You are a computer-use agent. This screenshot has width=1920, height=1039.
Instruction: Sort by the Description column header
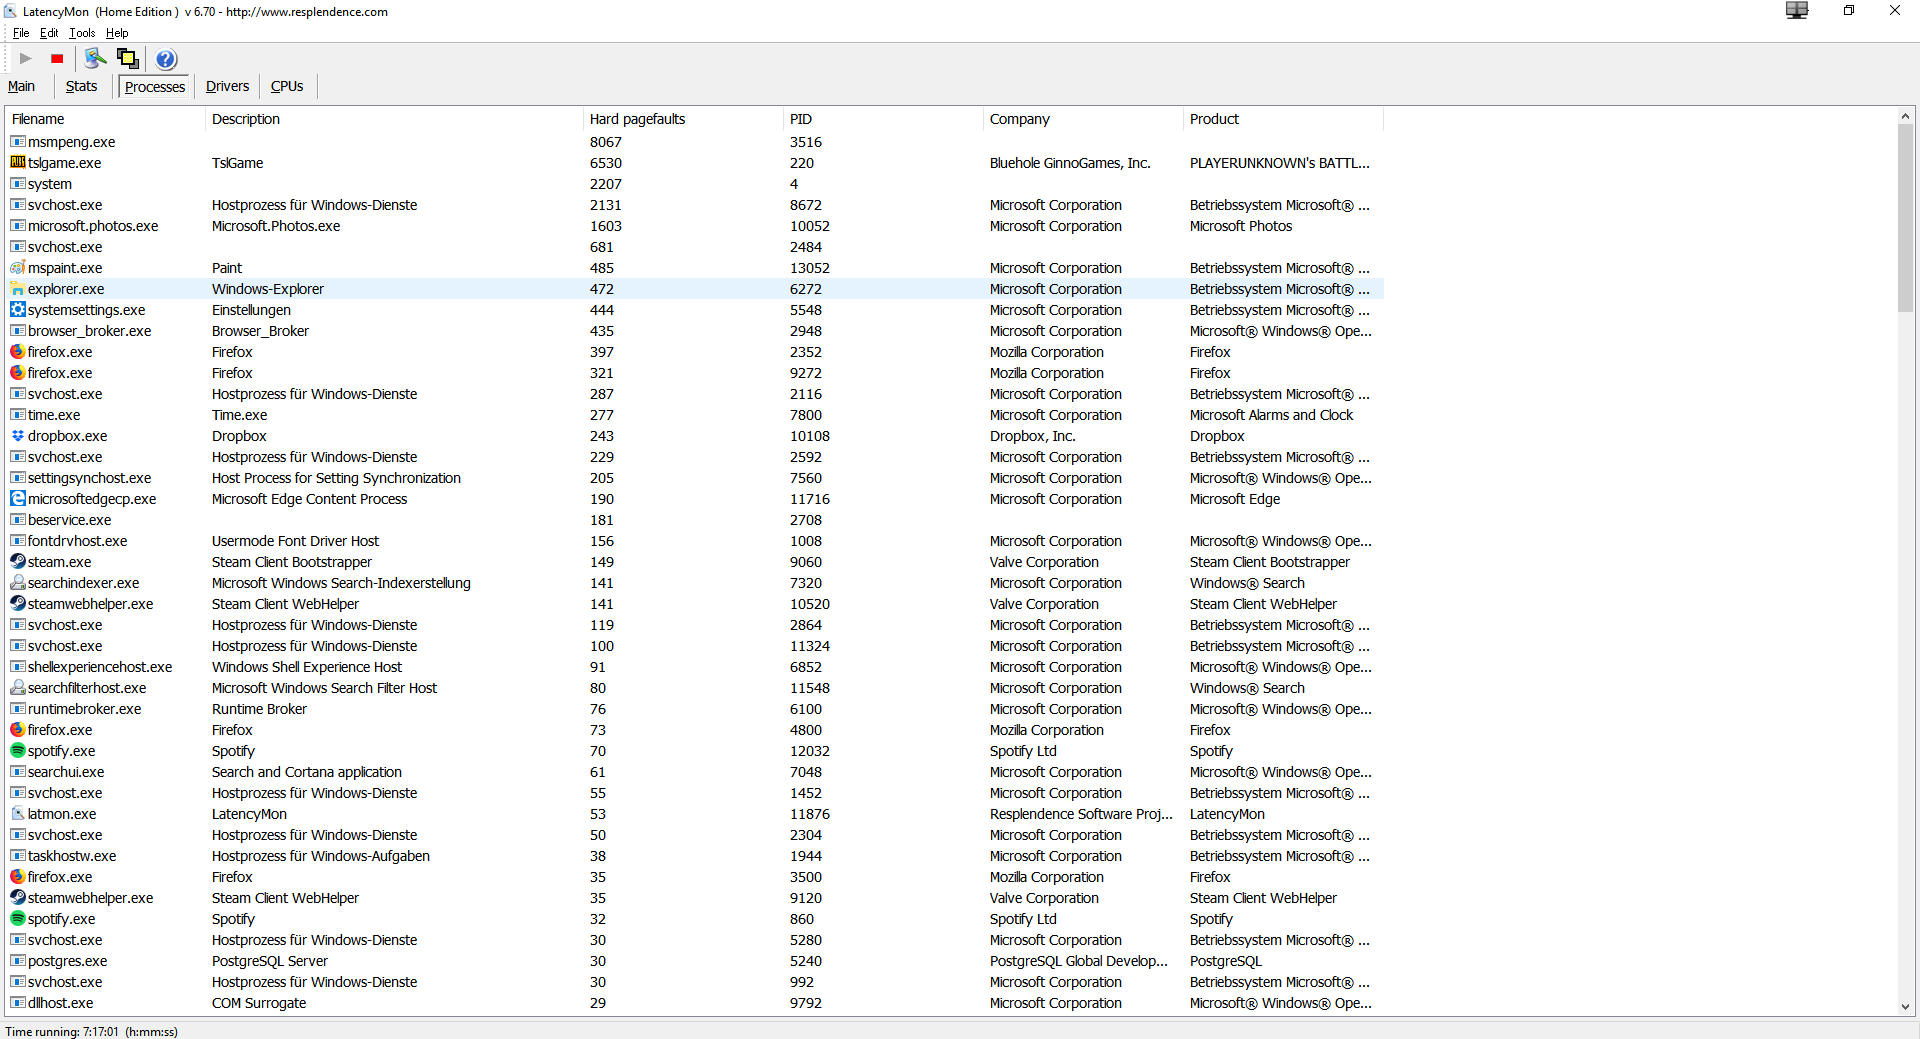pos(394,119)
